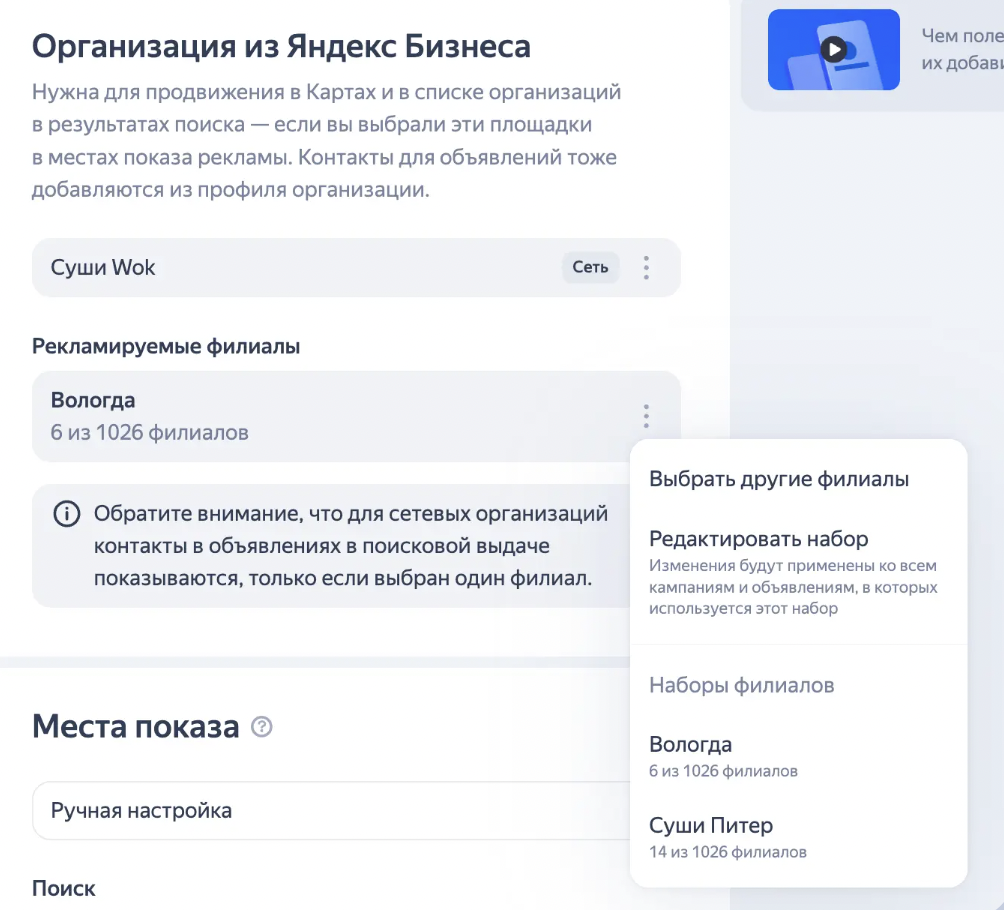This screenshot has height=910, width=1004.
Task: Click the video caption starting with Чем поле
Action: [962, 49]
